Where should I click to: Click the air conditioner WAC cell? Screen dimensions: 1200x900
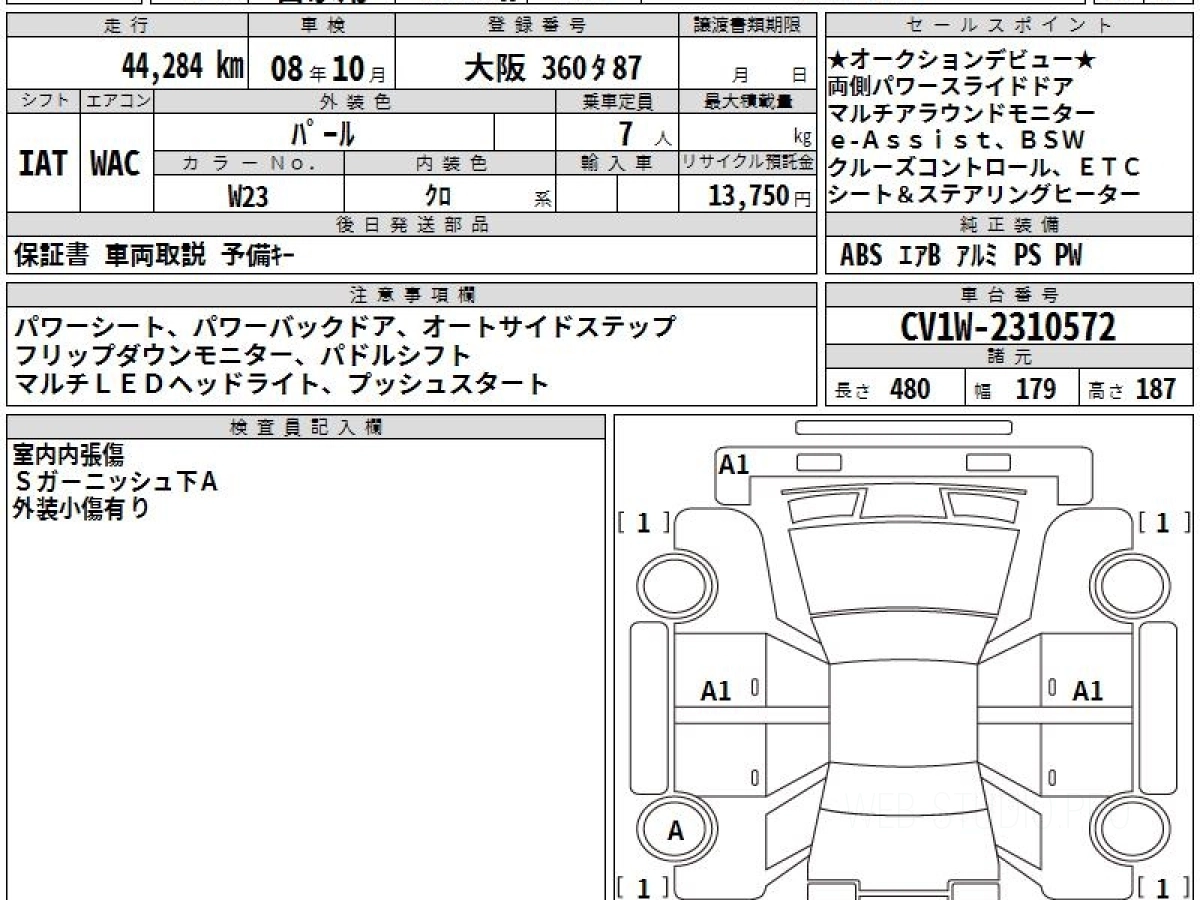point(116,164)
